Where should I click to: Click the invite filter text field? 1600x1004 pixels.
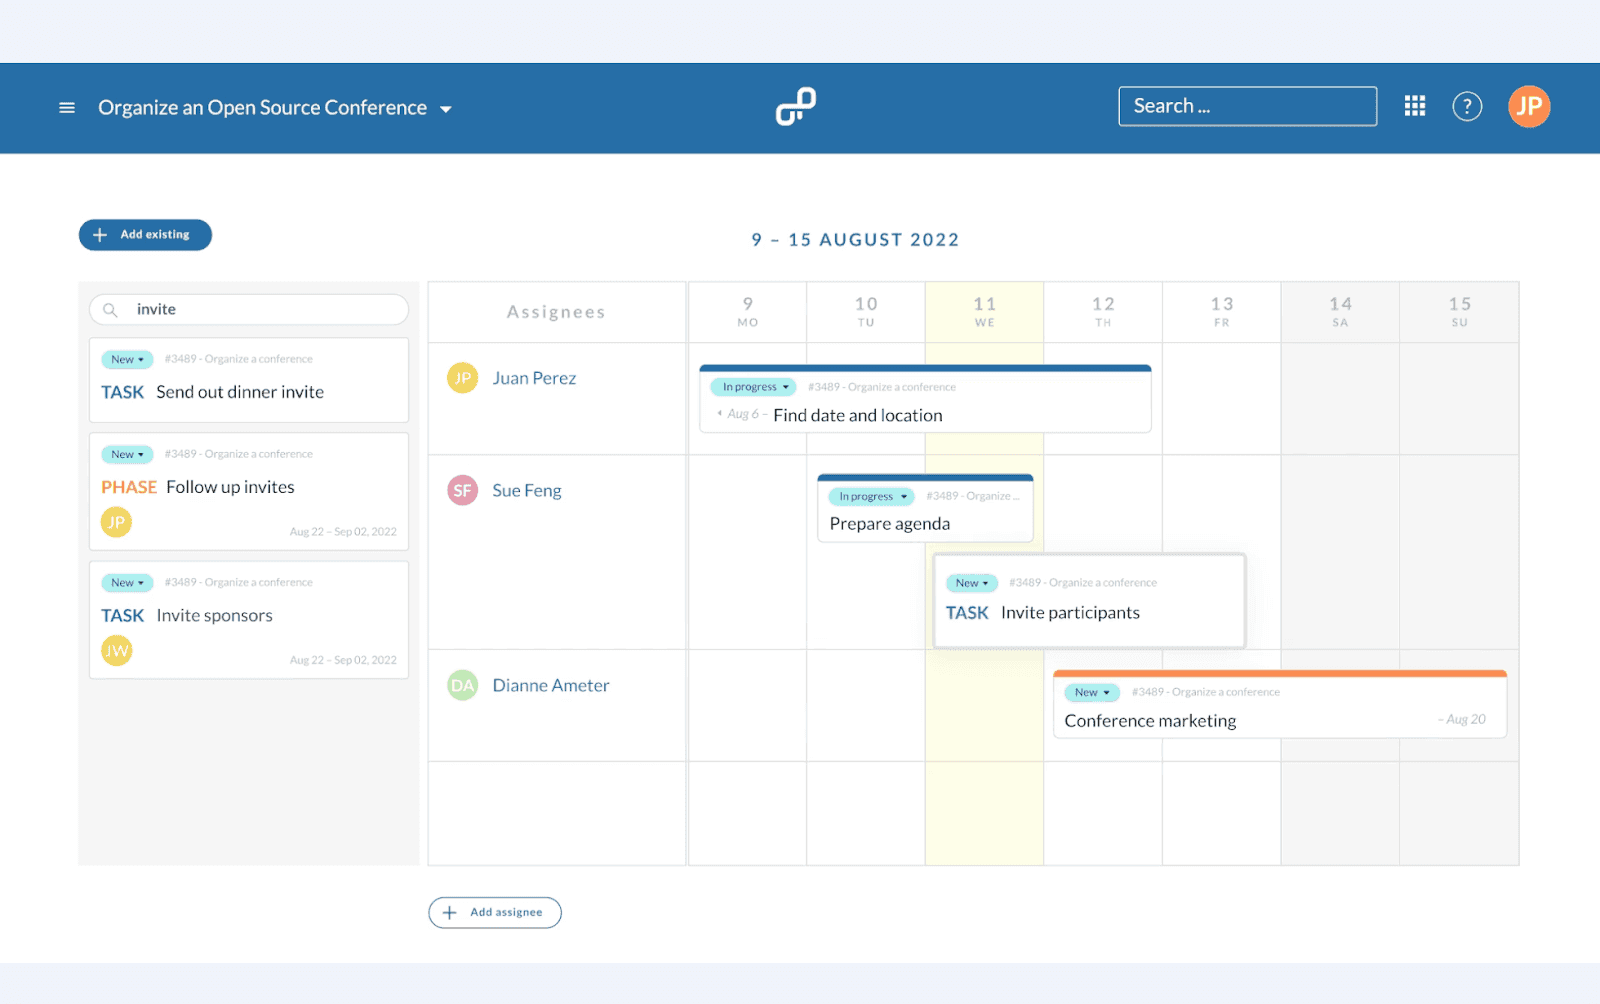(250, 309)
